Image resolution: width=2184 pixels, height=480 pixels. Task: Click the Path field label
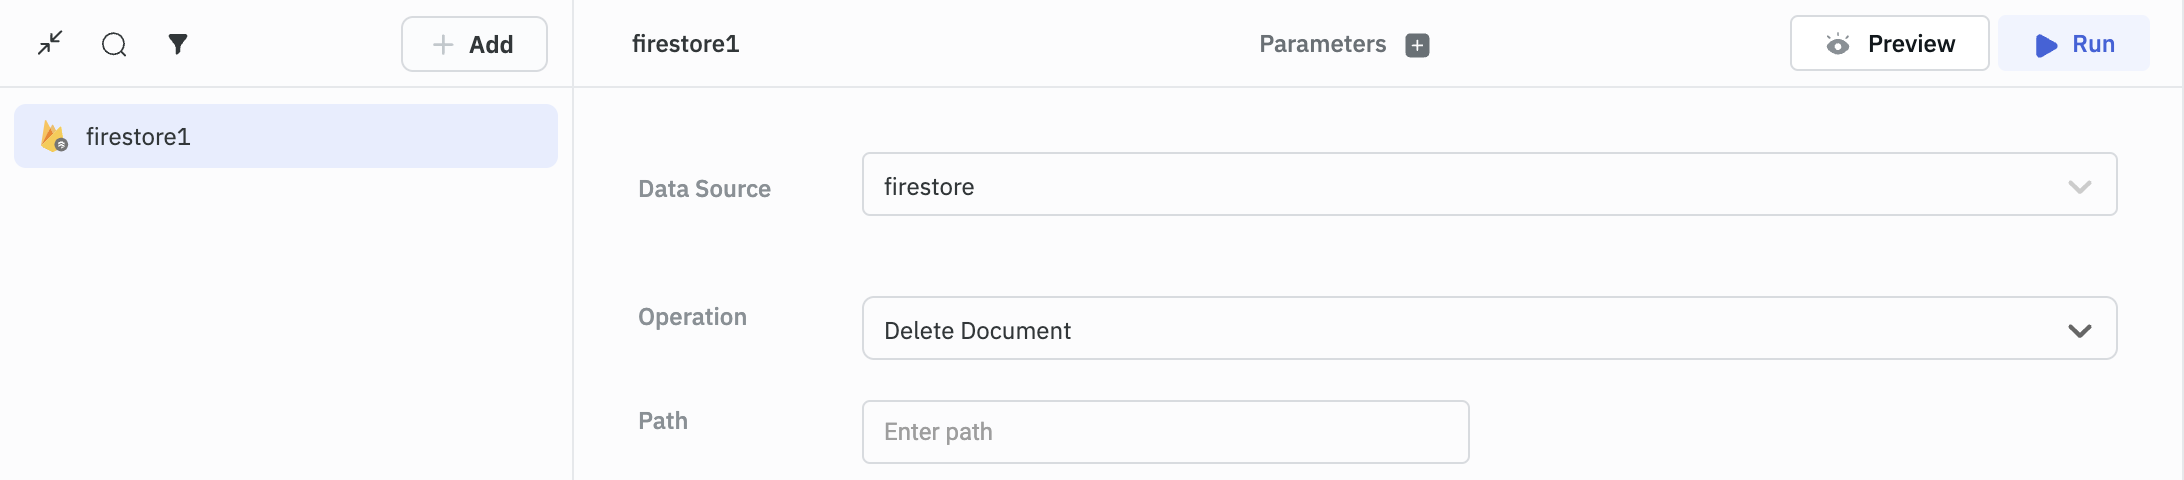pos(663,421)
